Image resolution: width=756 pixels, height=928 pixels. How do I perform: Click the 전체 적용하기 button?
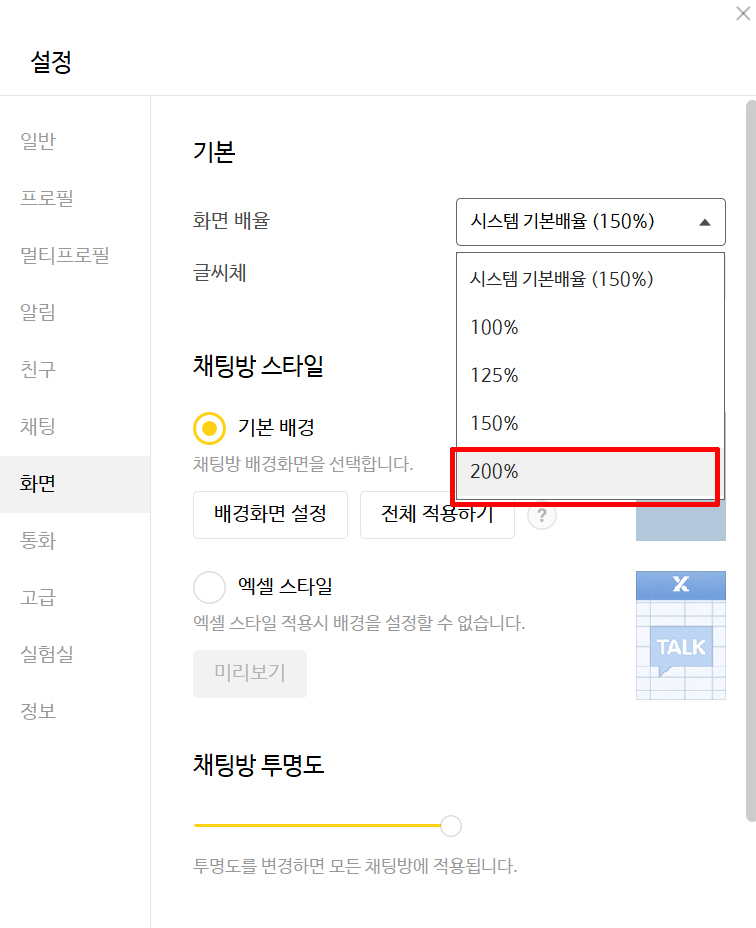[x=437, y=514]
